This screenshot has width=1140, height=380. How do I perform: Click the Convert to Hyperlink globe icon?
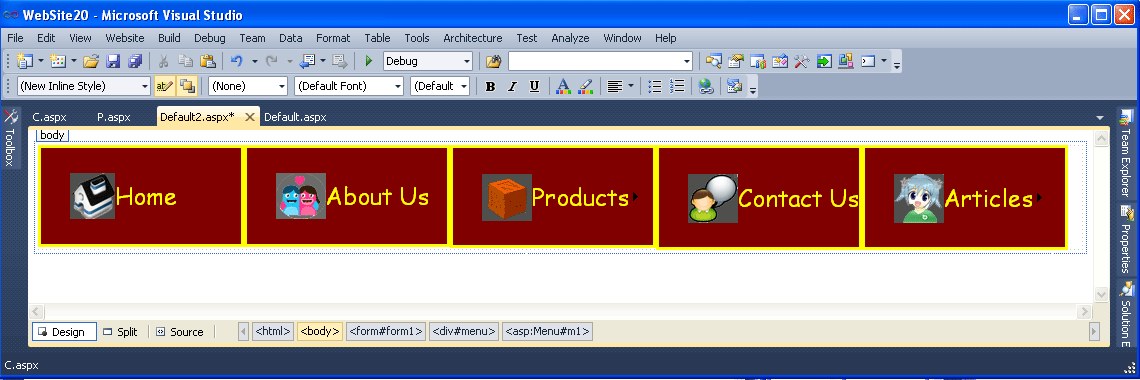click(705, 86)
